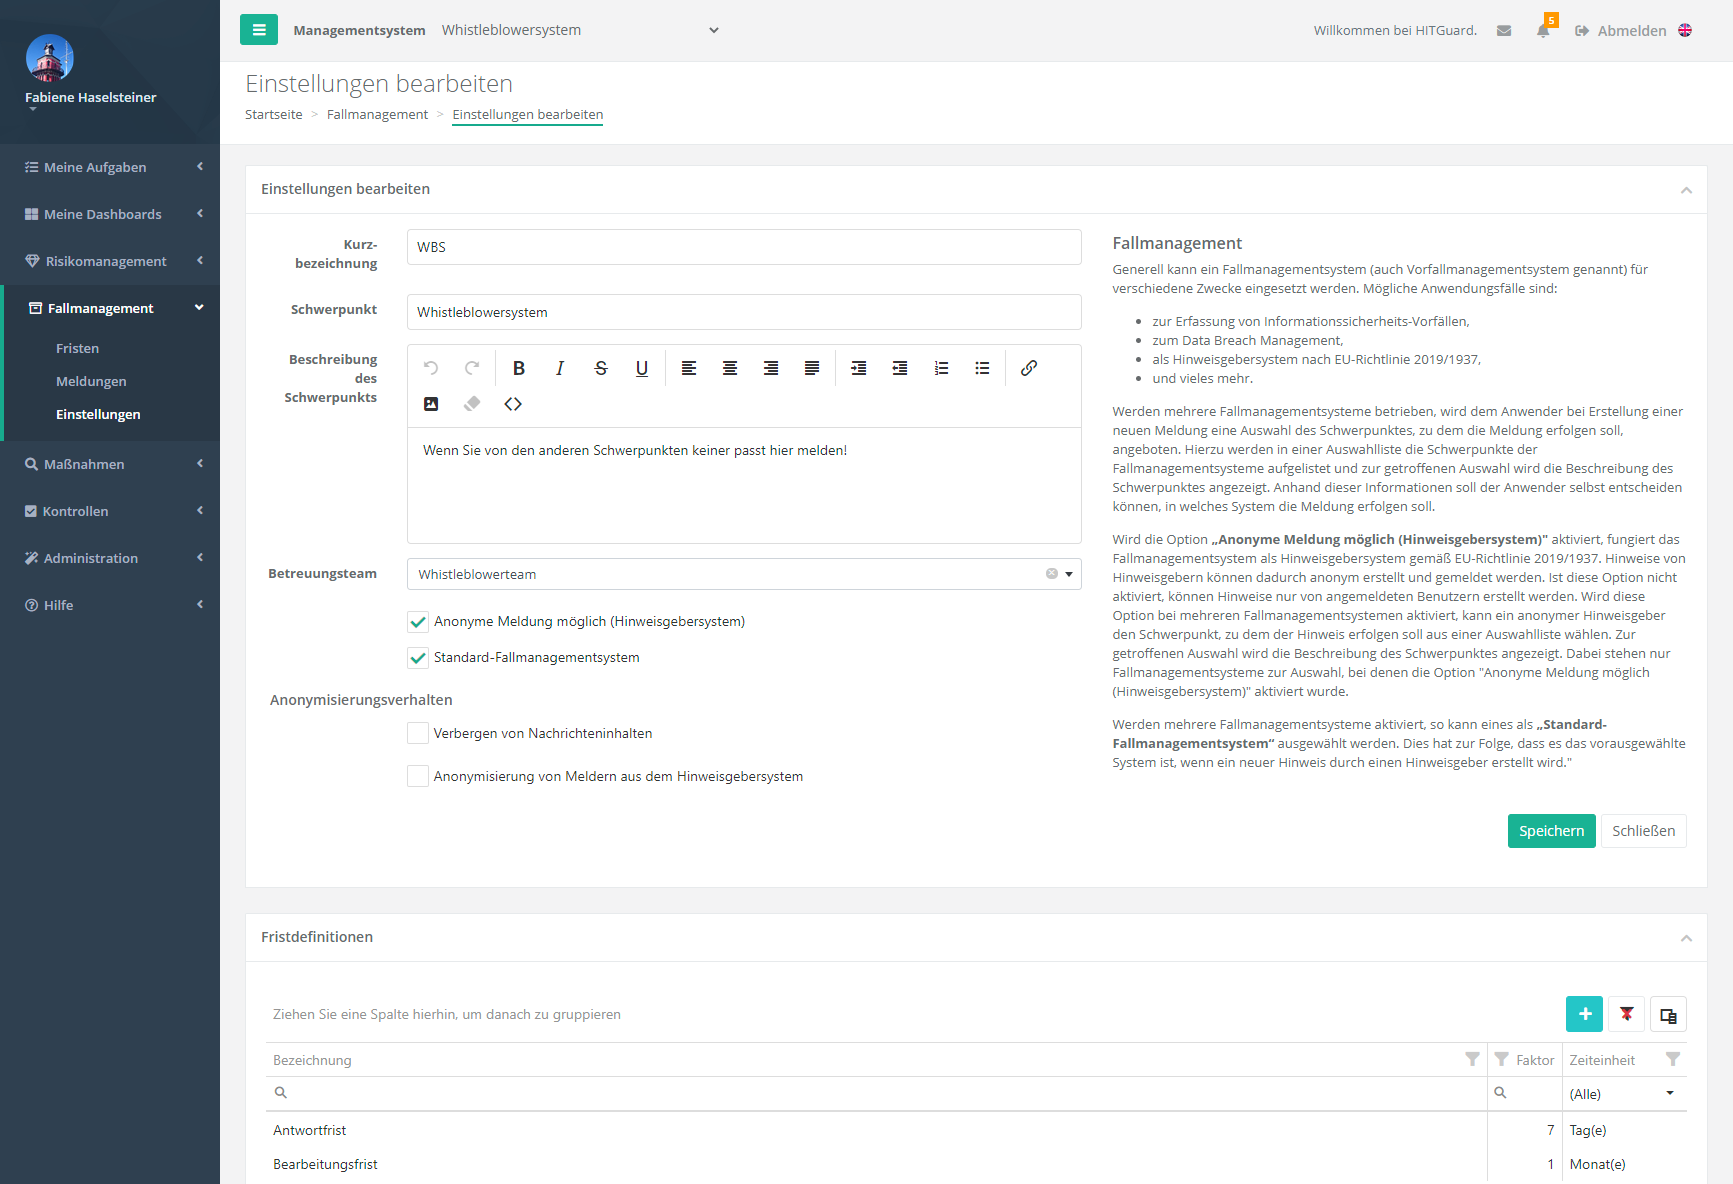Add new Fristdefinition with plus button
Screen dimensions: 1733x1184
coord(1584,1014)
